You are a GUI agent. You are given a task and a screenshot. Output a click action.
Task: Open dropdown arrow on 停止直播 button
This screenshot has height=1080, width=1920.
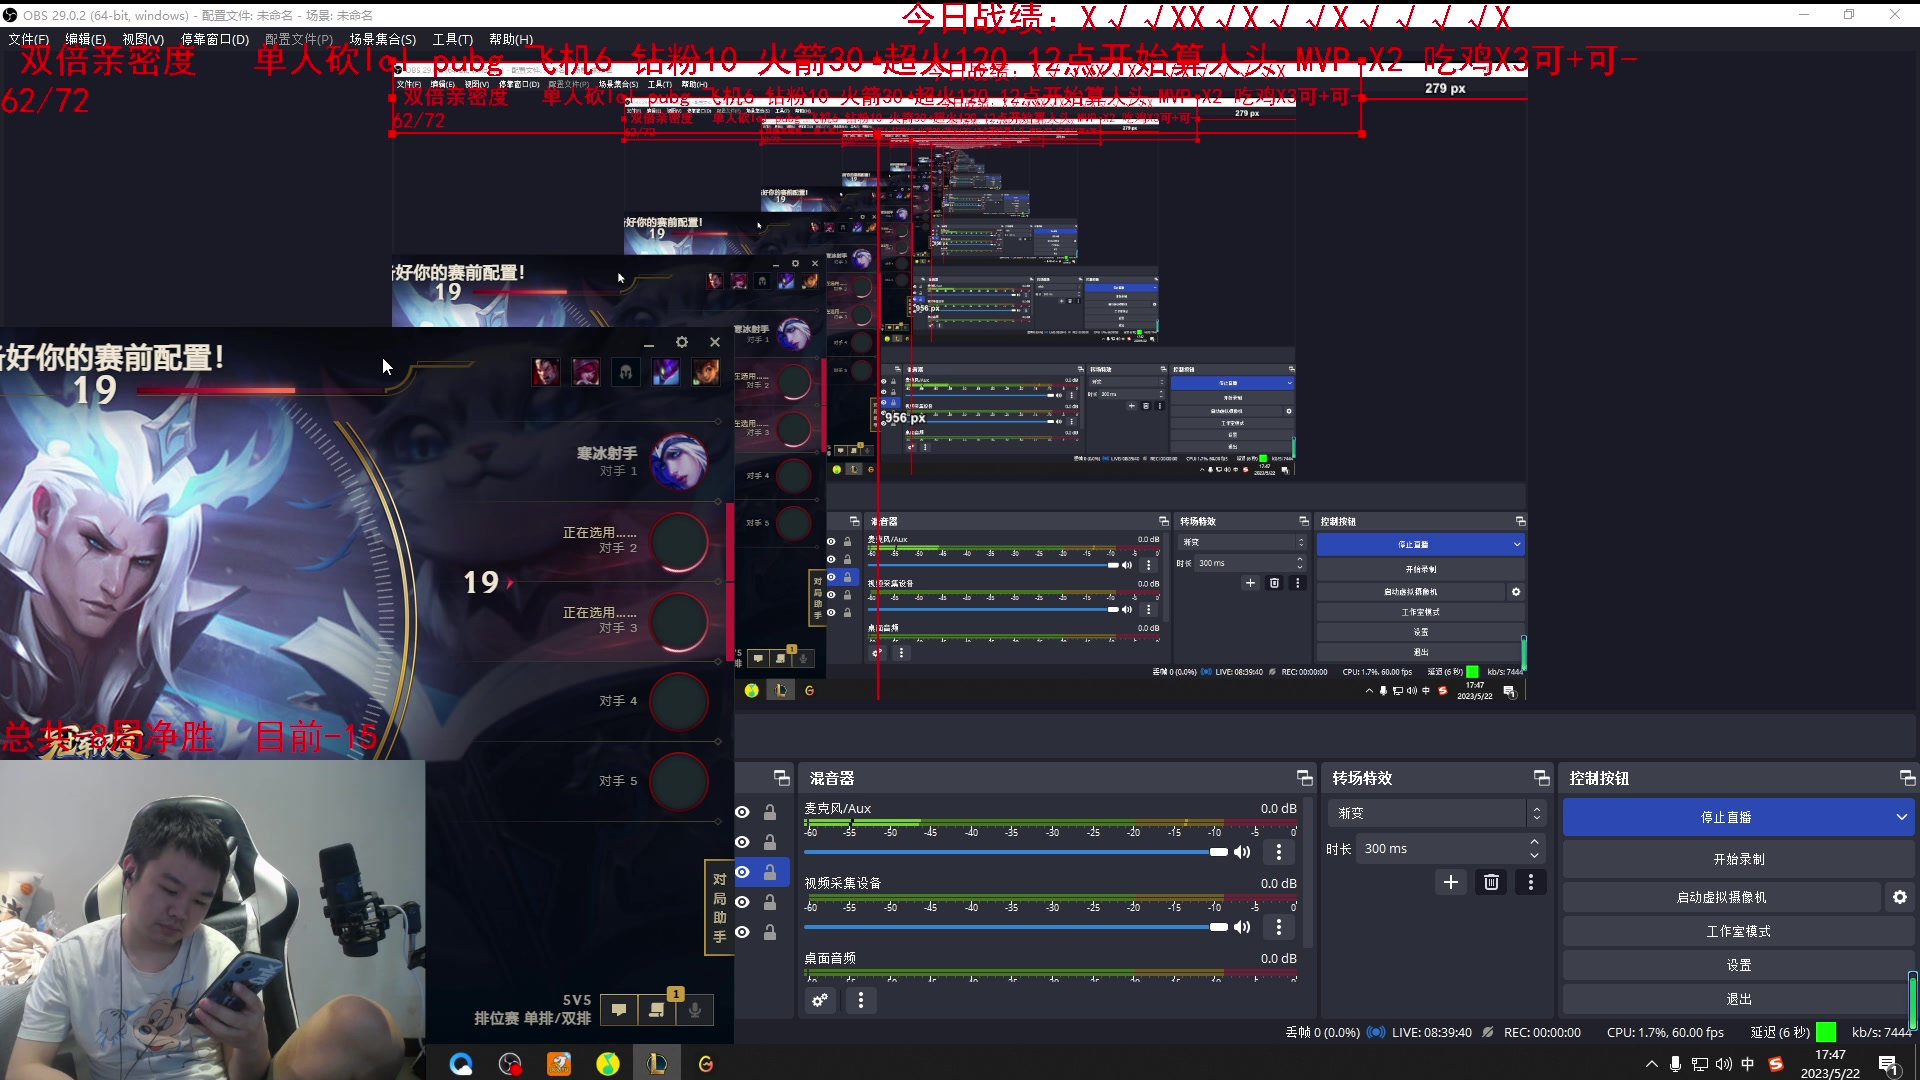pos(1901,817)
